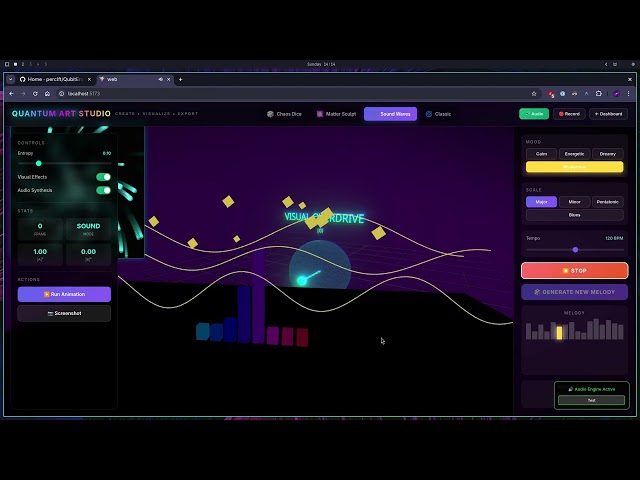
Task: Toggle the Visual Effects switch
Action: pos(103,177)
